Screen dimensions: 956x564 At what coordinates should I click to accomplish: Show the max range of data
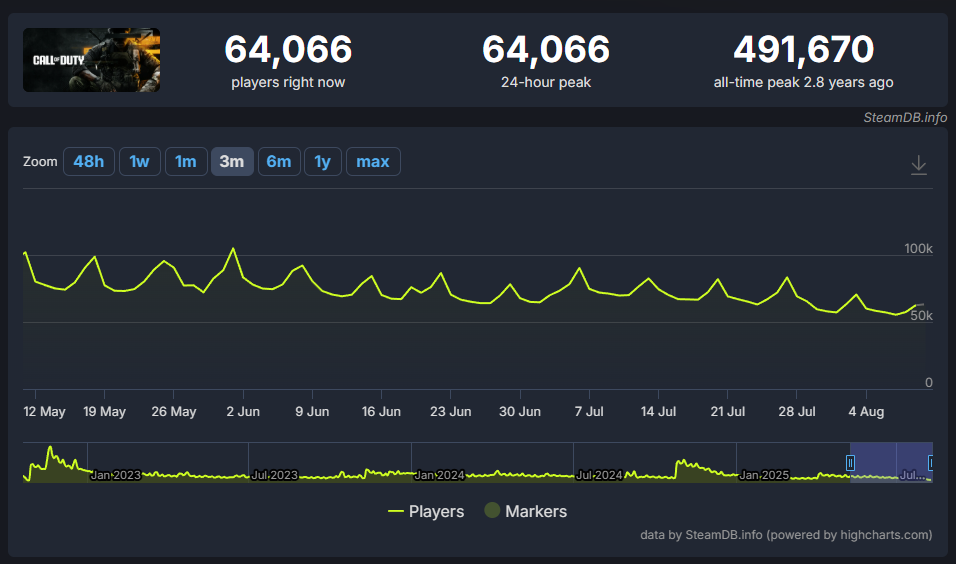(373, 162)
